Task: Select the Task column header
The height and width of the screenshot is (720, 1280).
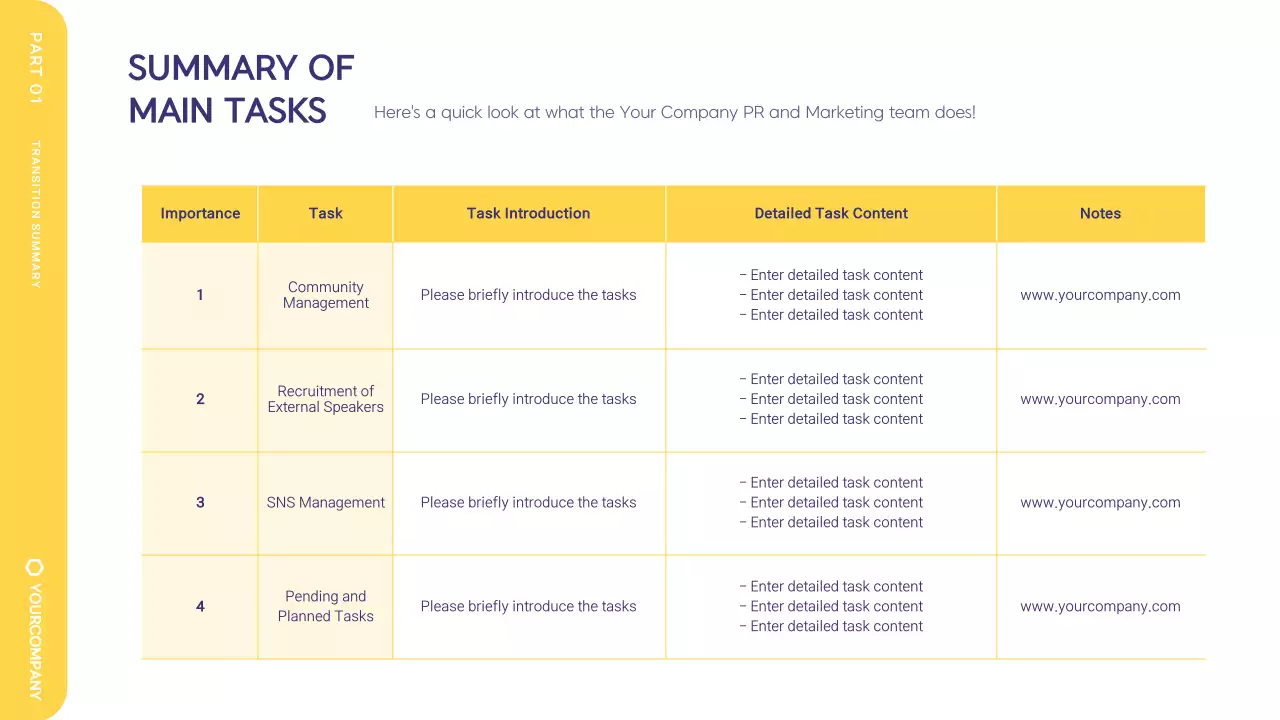Action: pyautogui.click(x=326, y=213)
